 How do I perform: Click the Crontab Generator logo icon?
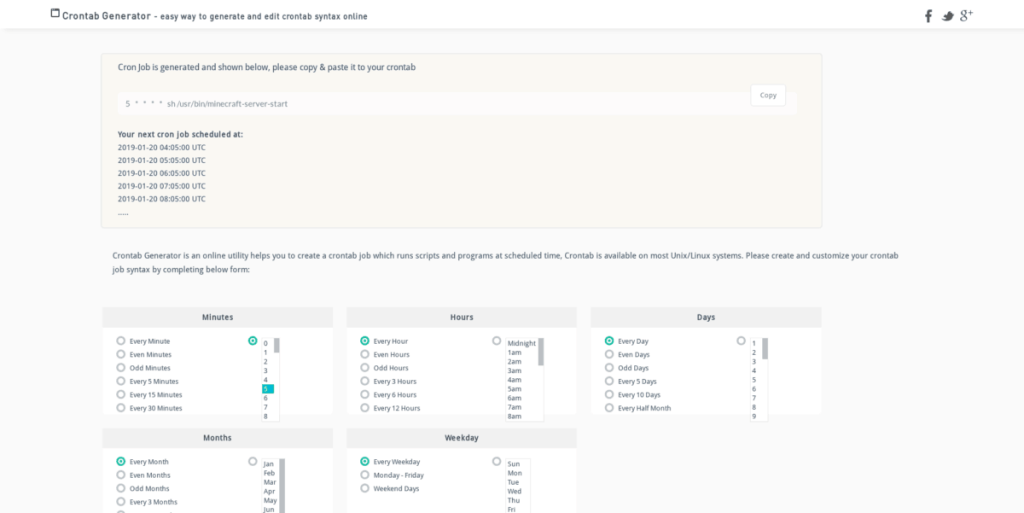tap(55, 14)
